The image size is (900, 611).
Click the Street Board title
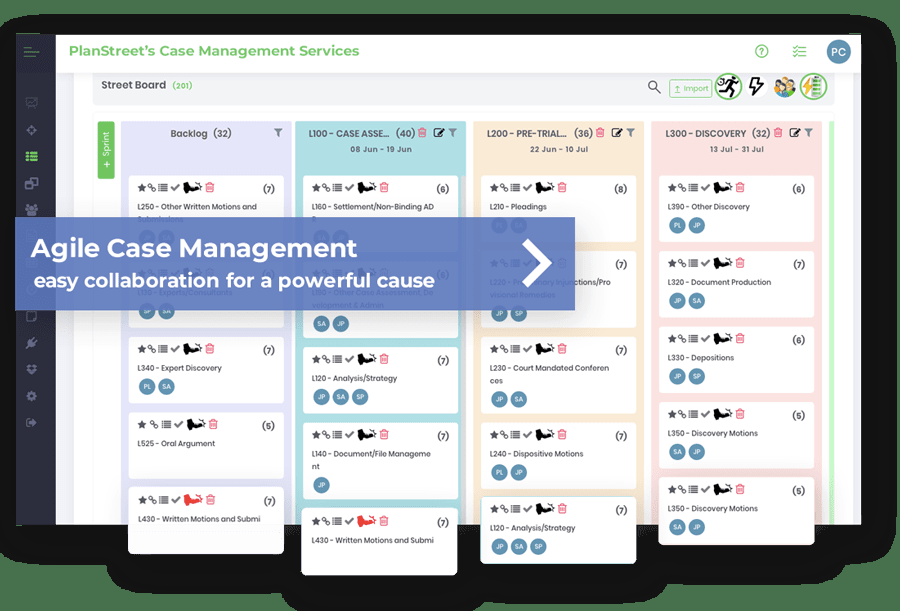(x=134, y=85)
